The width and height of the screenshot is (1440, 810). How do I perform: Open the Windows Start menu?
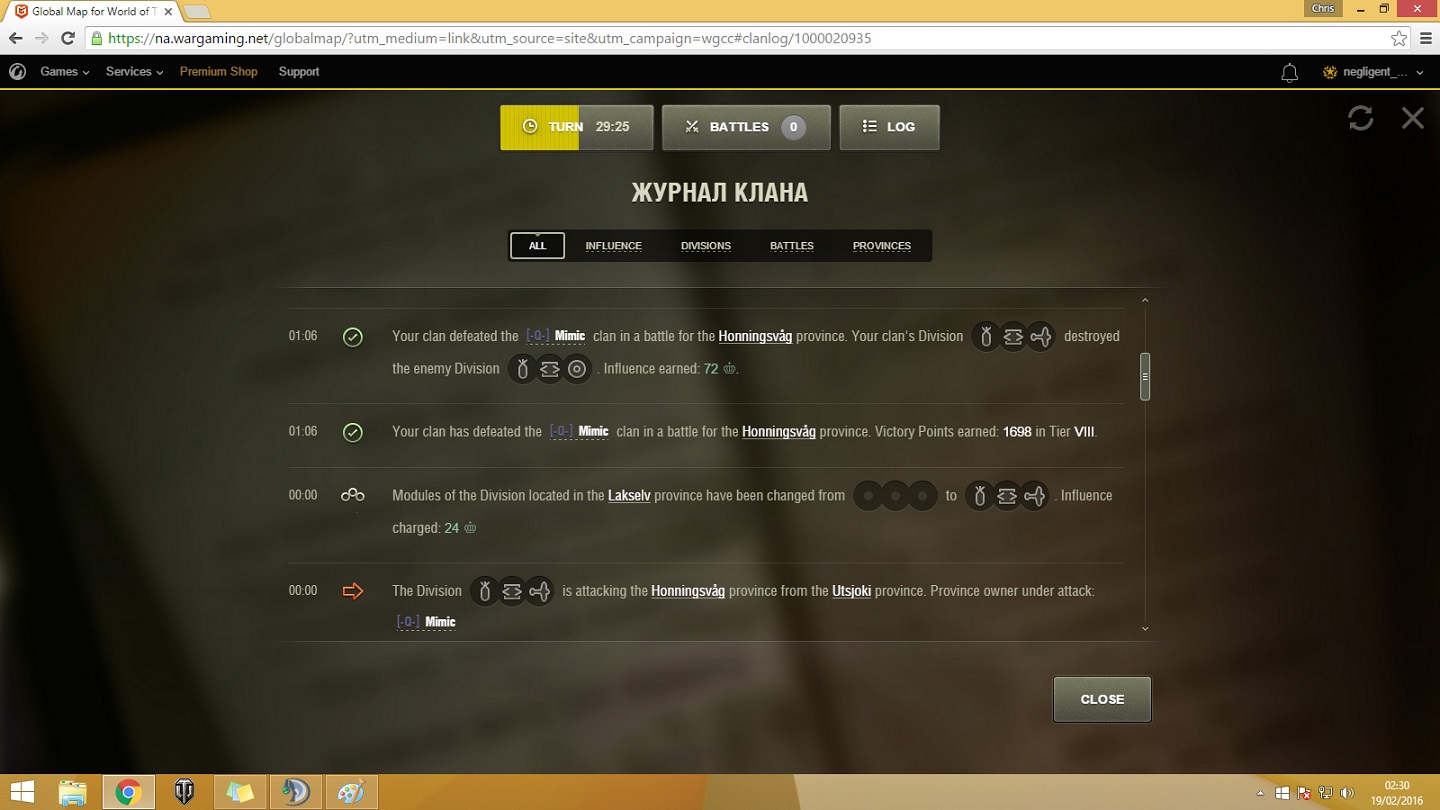22,792
